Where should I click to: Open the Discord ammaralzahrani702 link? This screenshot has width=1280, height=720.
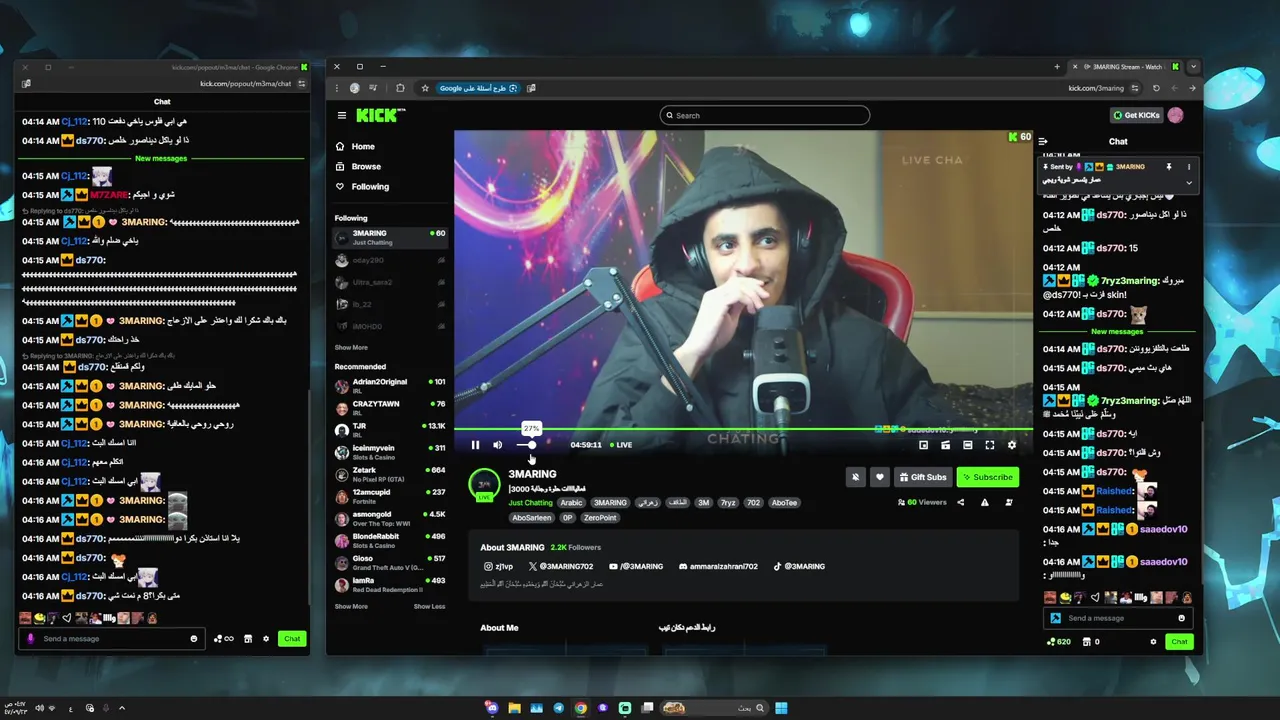click(x=719, y=567)
